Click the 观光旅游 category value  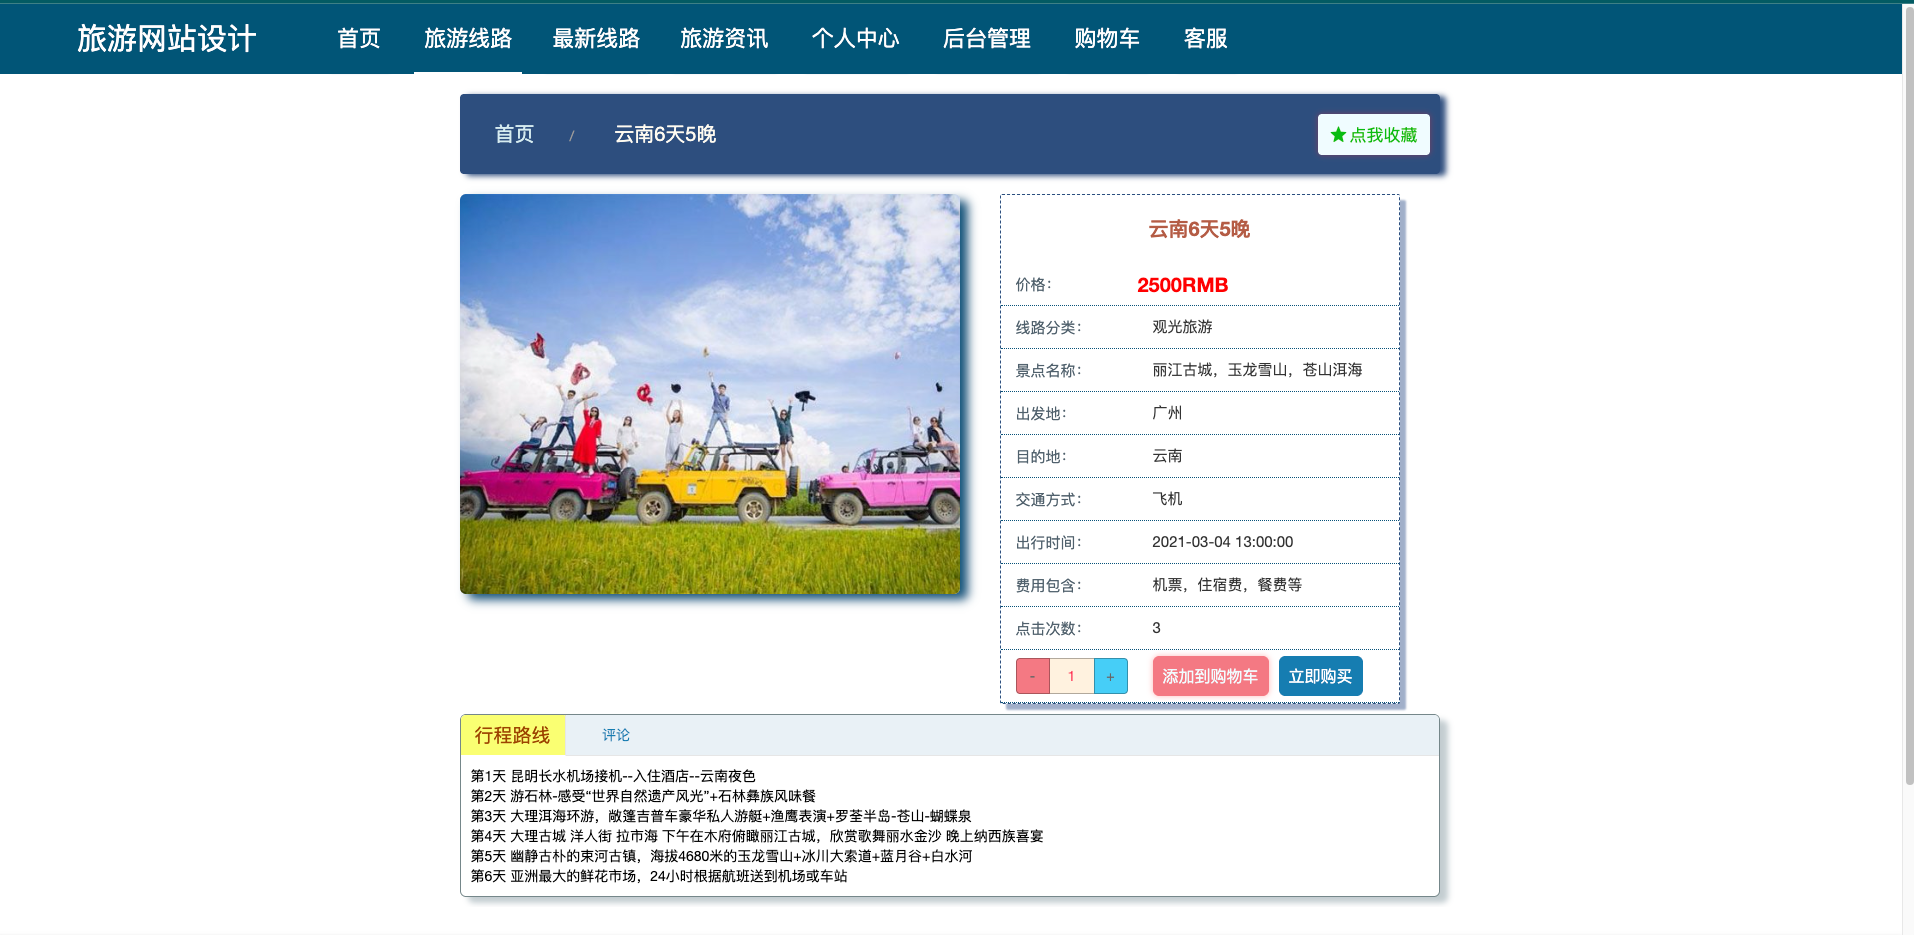[1182, 327]
